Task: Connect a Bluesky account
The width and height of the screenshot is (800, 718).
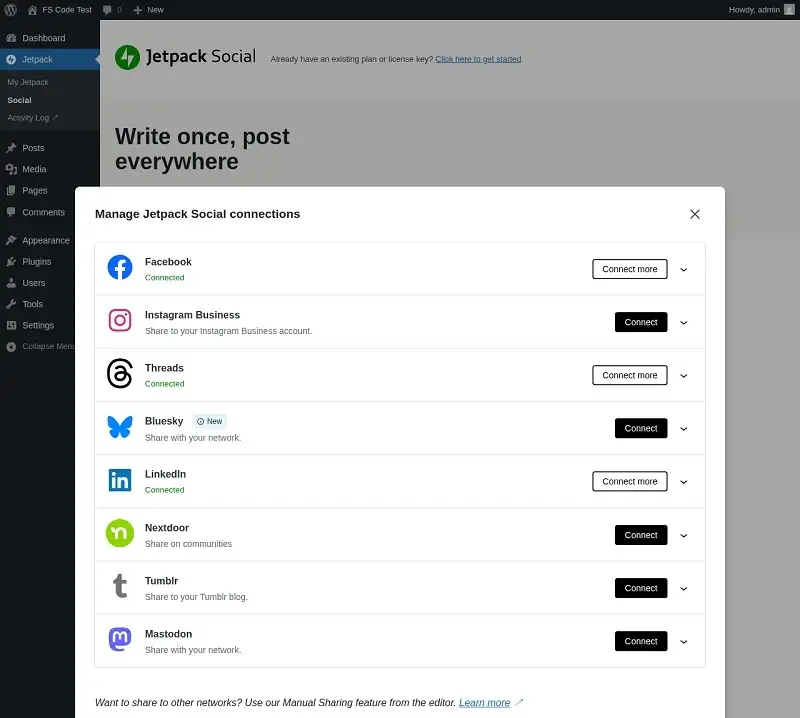Action: (x=641, y=428)
